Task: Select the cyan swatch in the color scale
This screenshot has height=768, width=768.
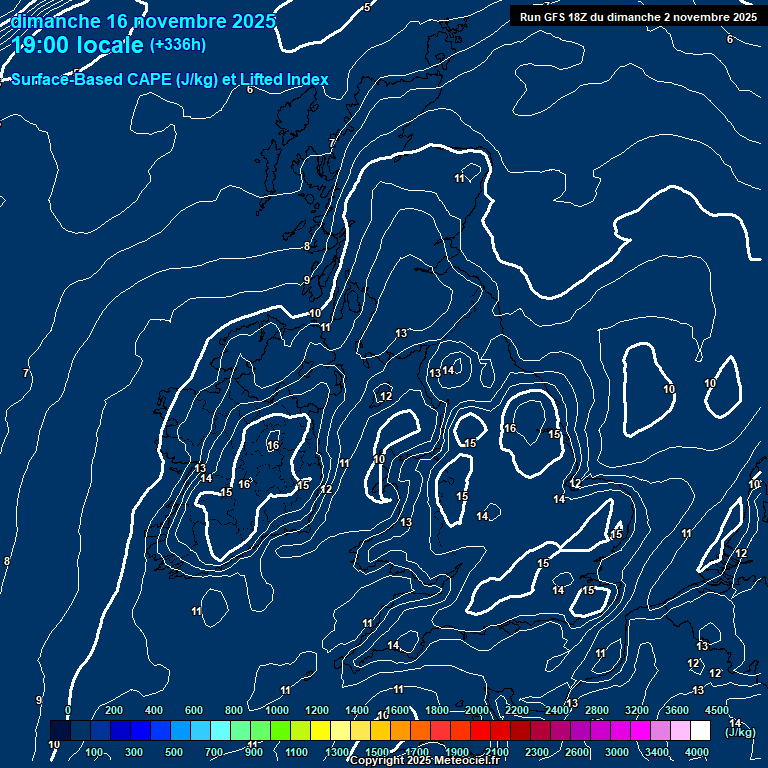Action: pyautogui.click(x=220, y=731)
